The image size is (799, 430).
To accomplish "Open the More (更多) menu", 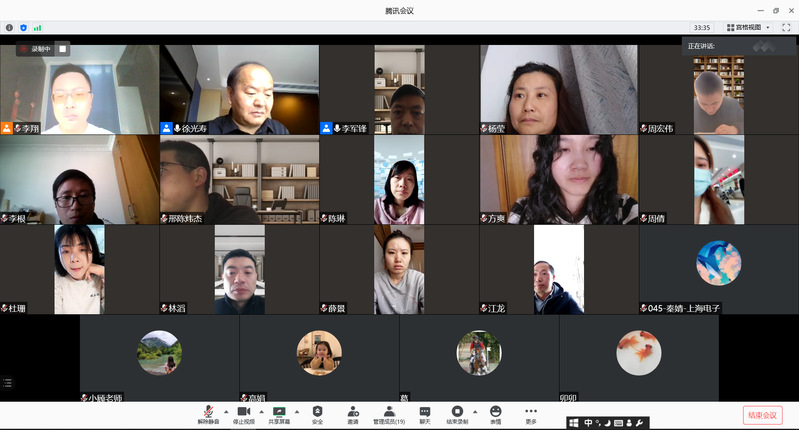I will (x=531, y=412).
